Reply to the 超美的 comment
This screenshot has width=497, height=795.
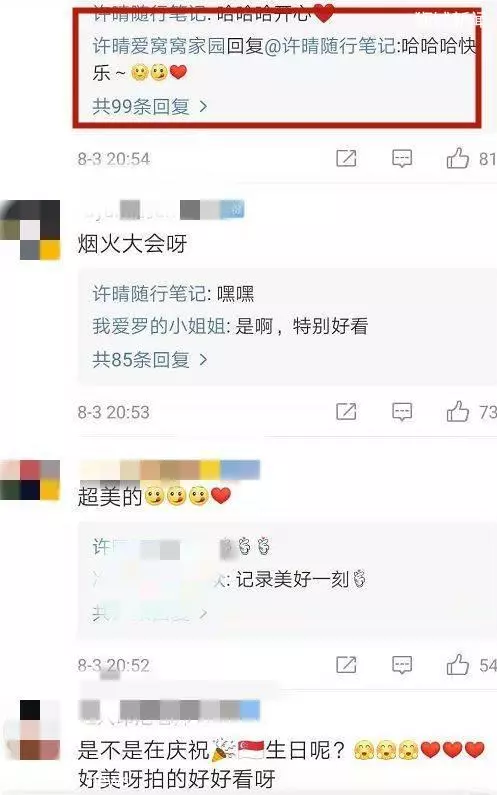coord(402,665)
